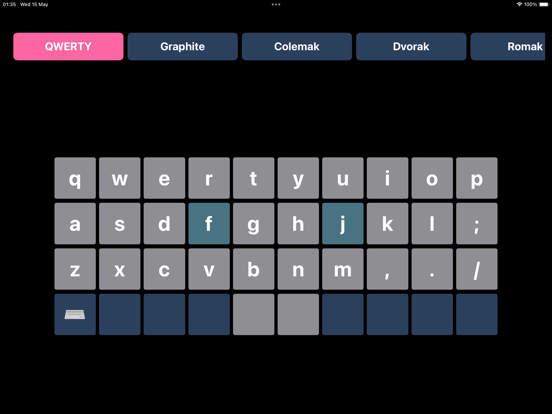Tap the x key

tap(120, 269)
